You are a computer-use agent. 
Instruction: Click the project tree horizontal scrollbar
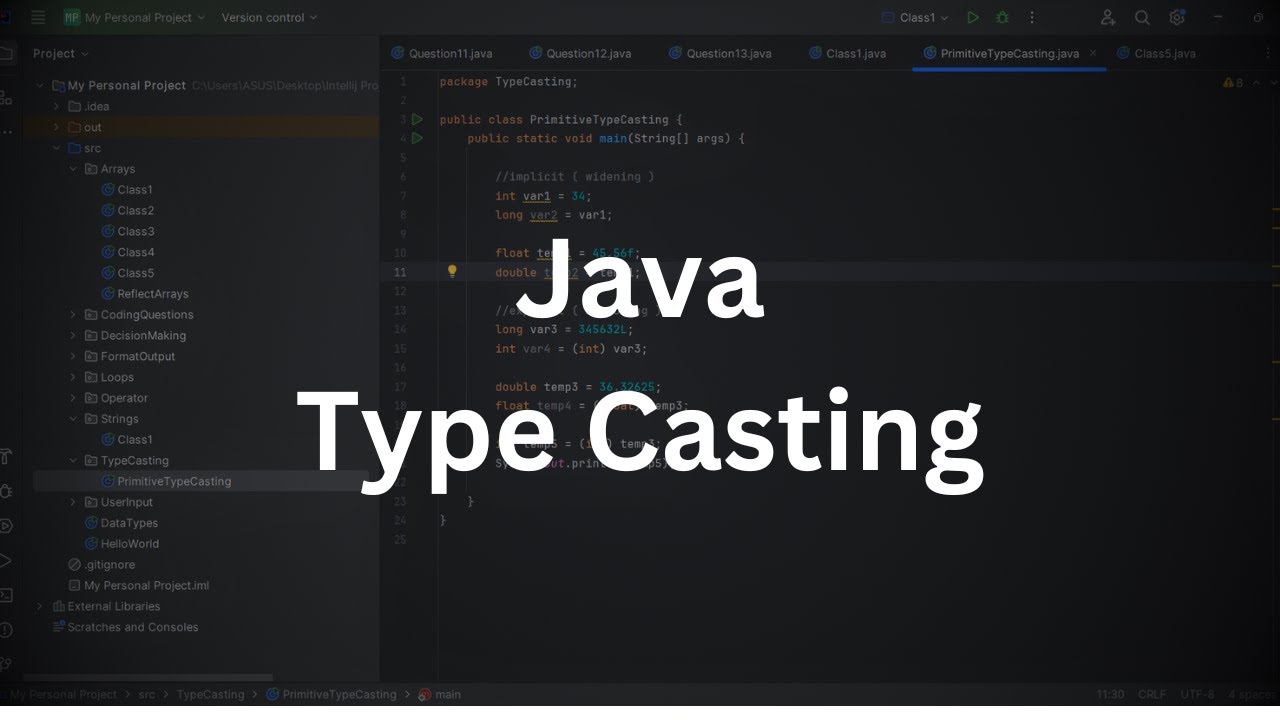tap(148, 678)
